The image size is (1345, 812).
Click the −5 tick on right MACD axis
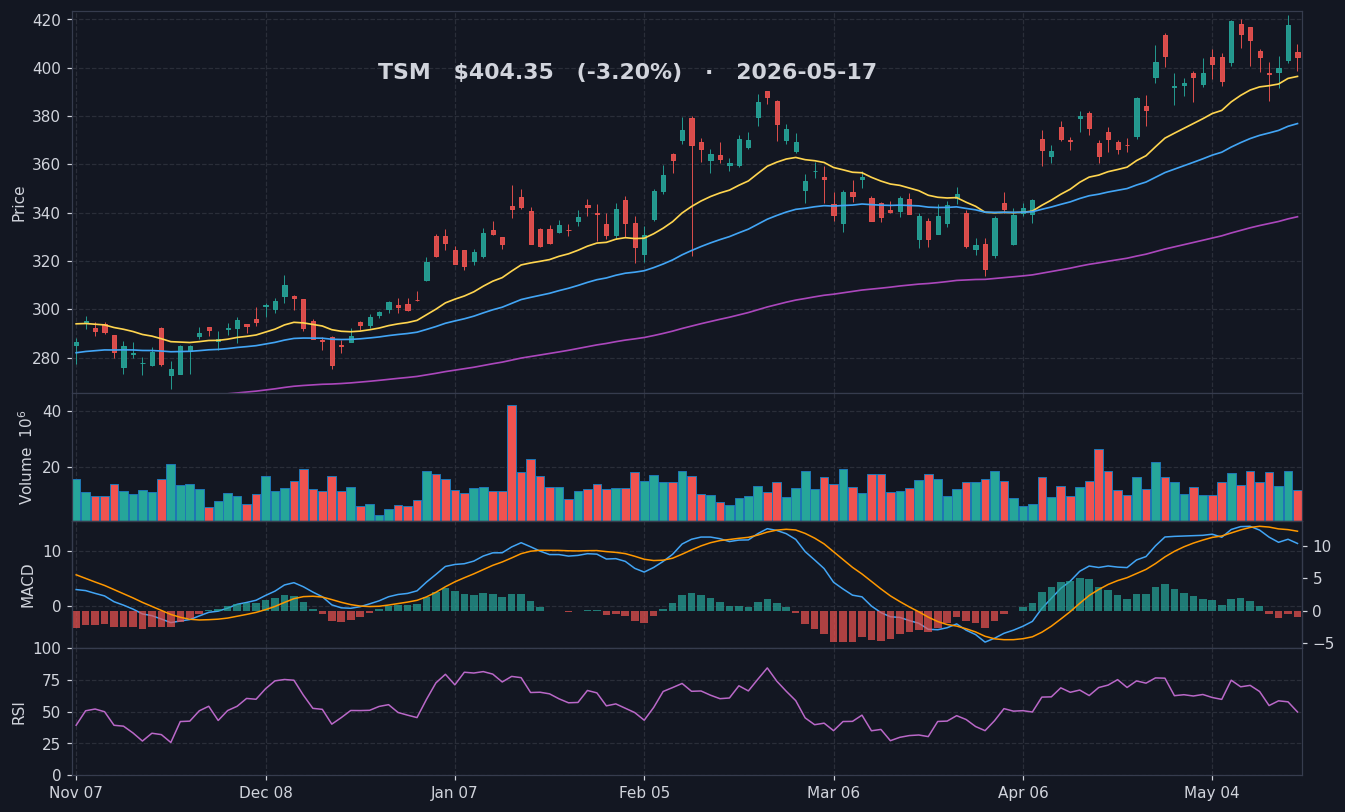pyautogui.click(x=1322, y=643)
